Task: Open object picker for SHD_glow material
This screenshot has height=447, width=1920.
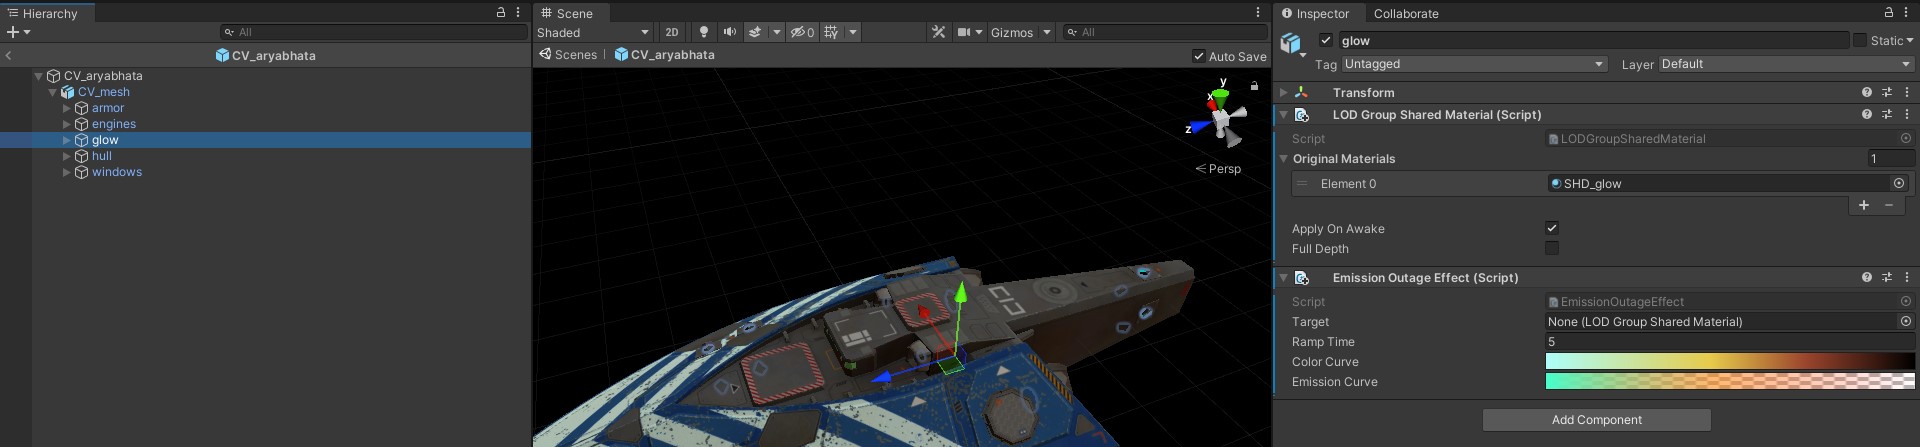Action: [x=1898, y=183]
